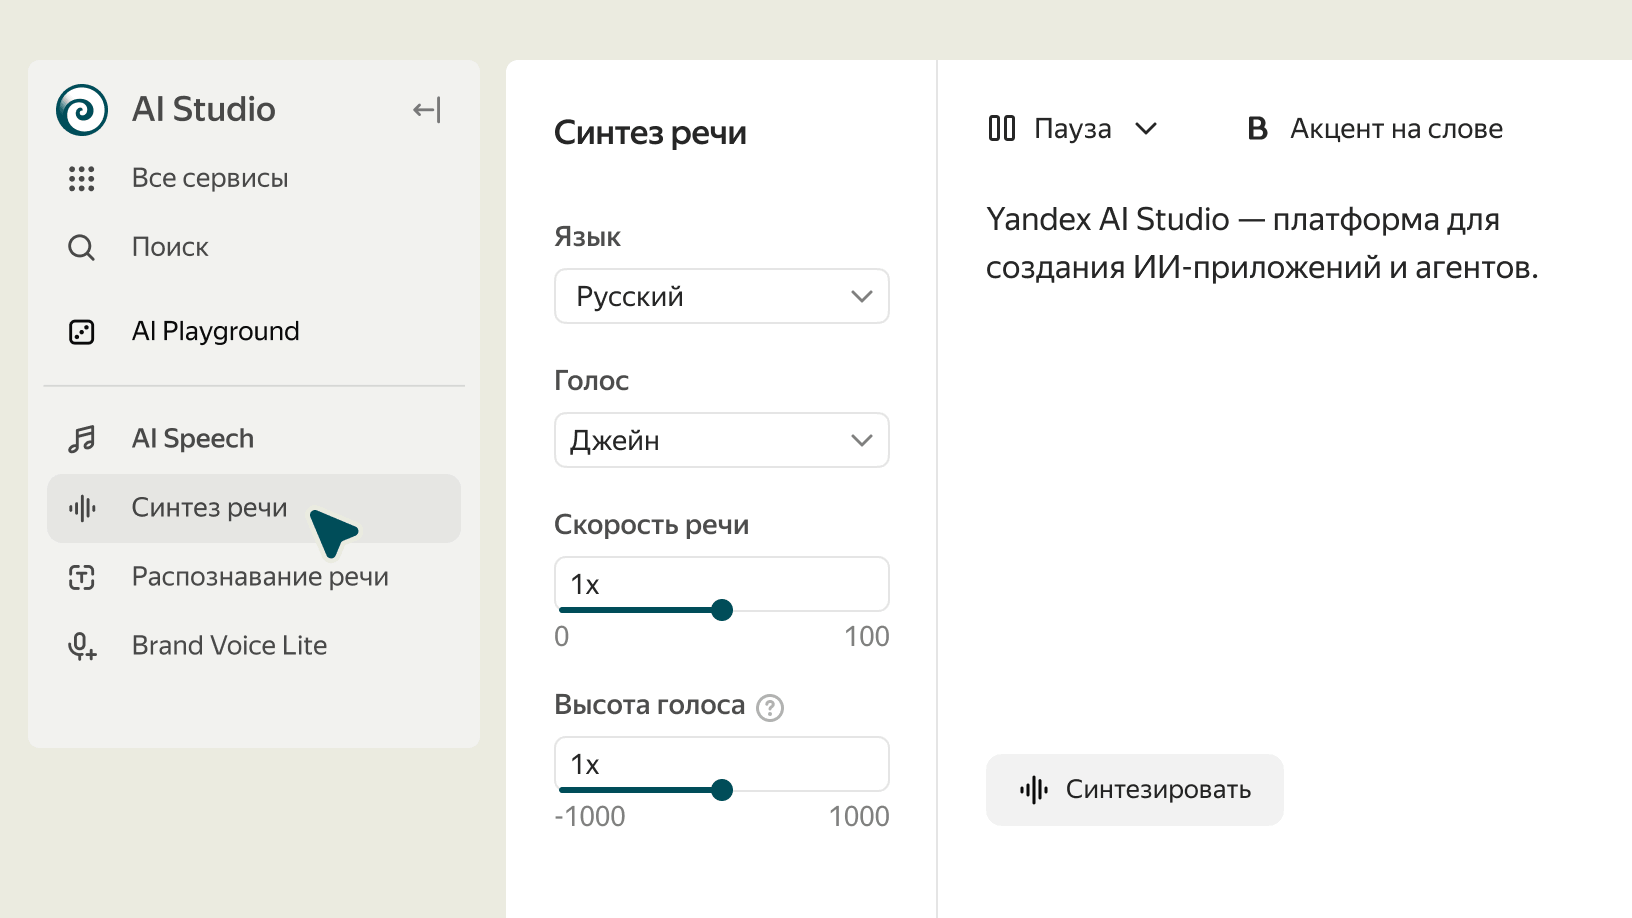The height and width of the screenshot is (918, 1632).
Task: Open Brand Voice Lite menu item
Action: pos(229,646)
